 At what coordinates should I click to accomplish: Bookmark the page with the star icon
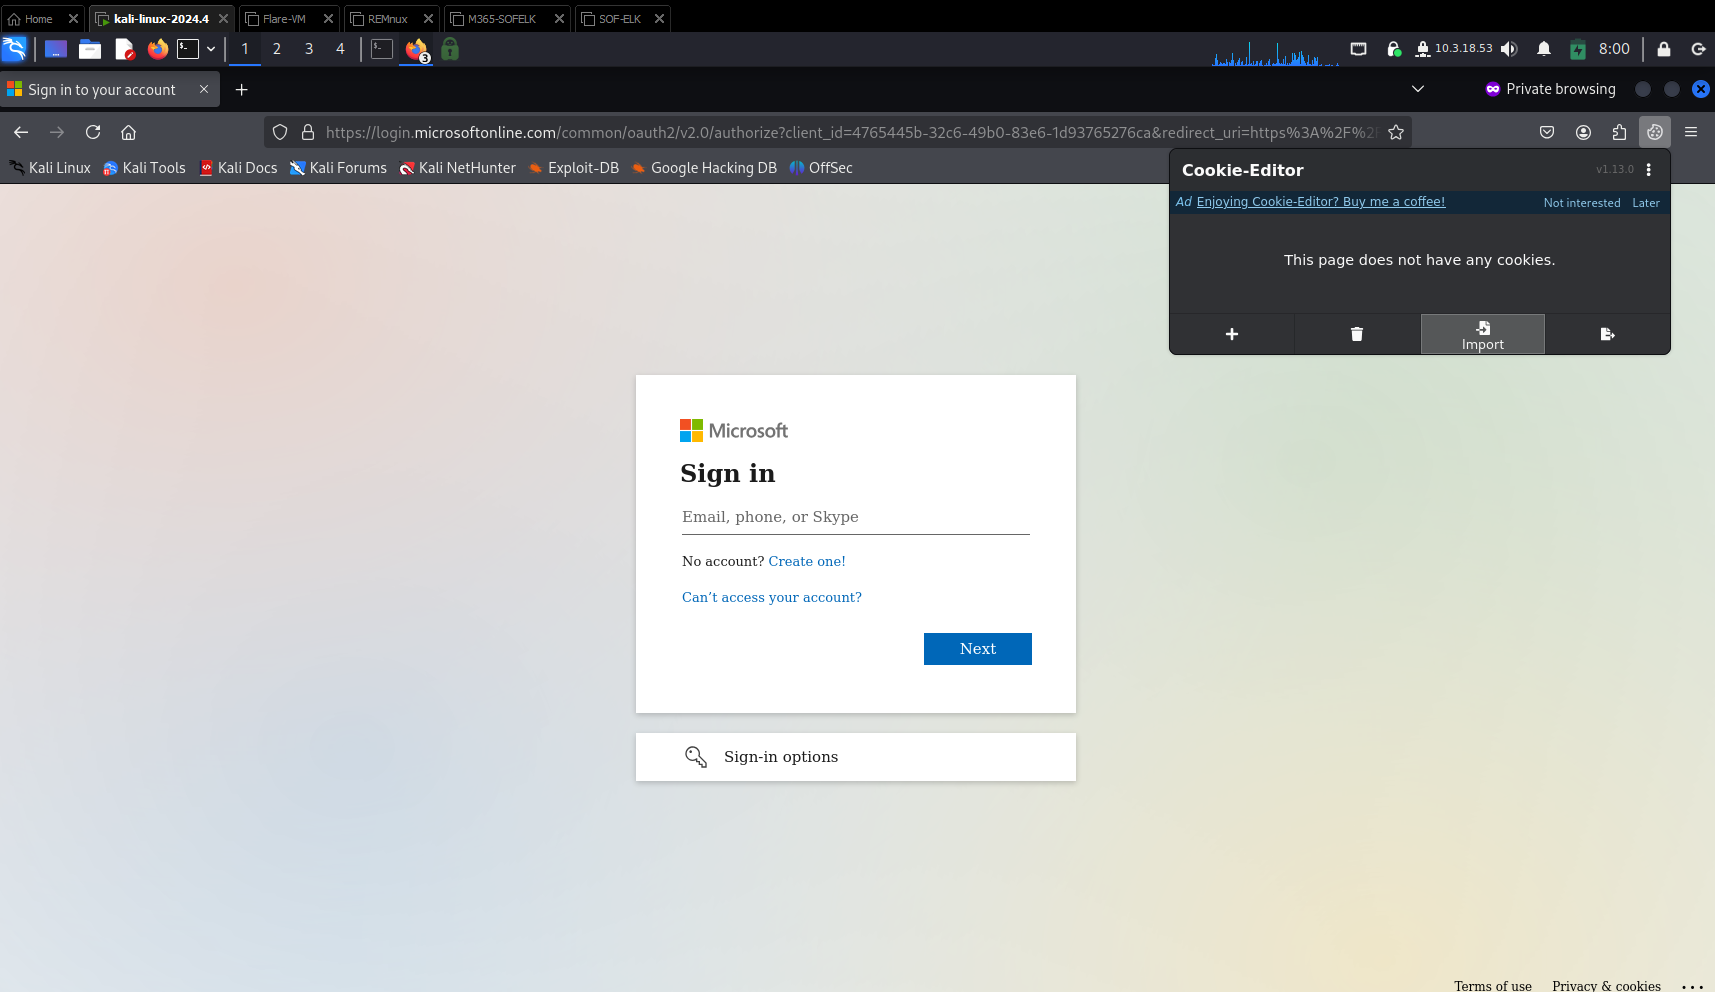1396,131
